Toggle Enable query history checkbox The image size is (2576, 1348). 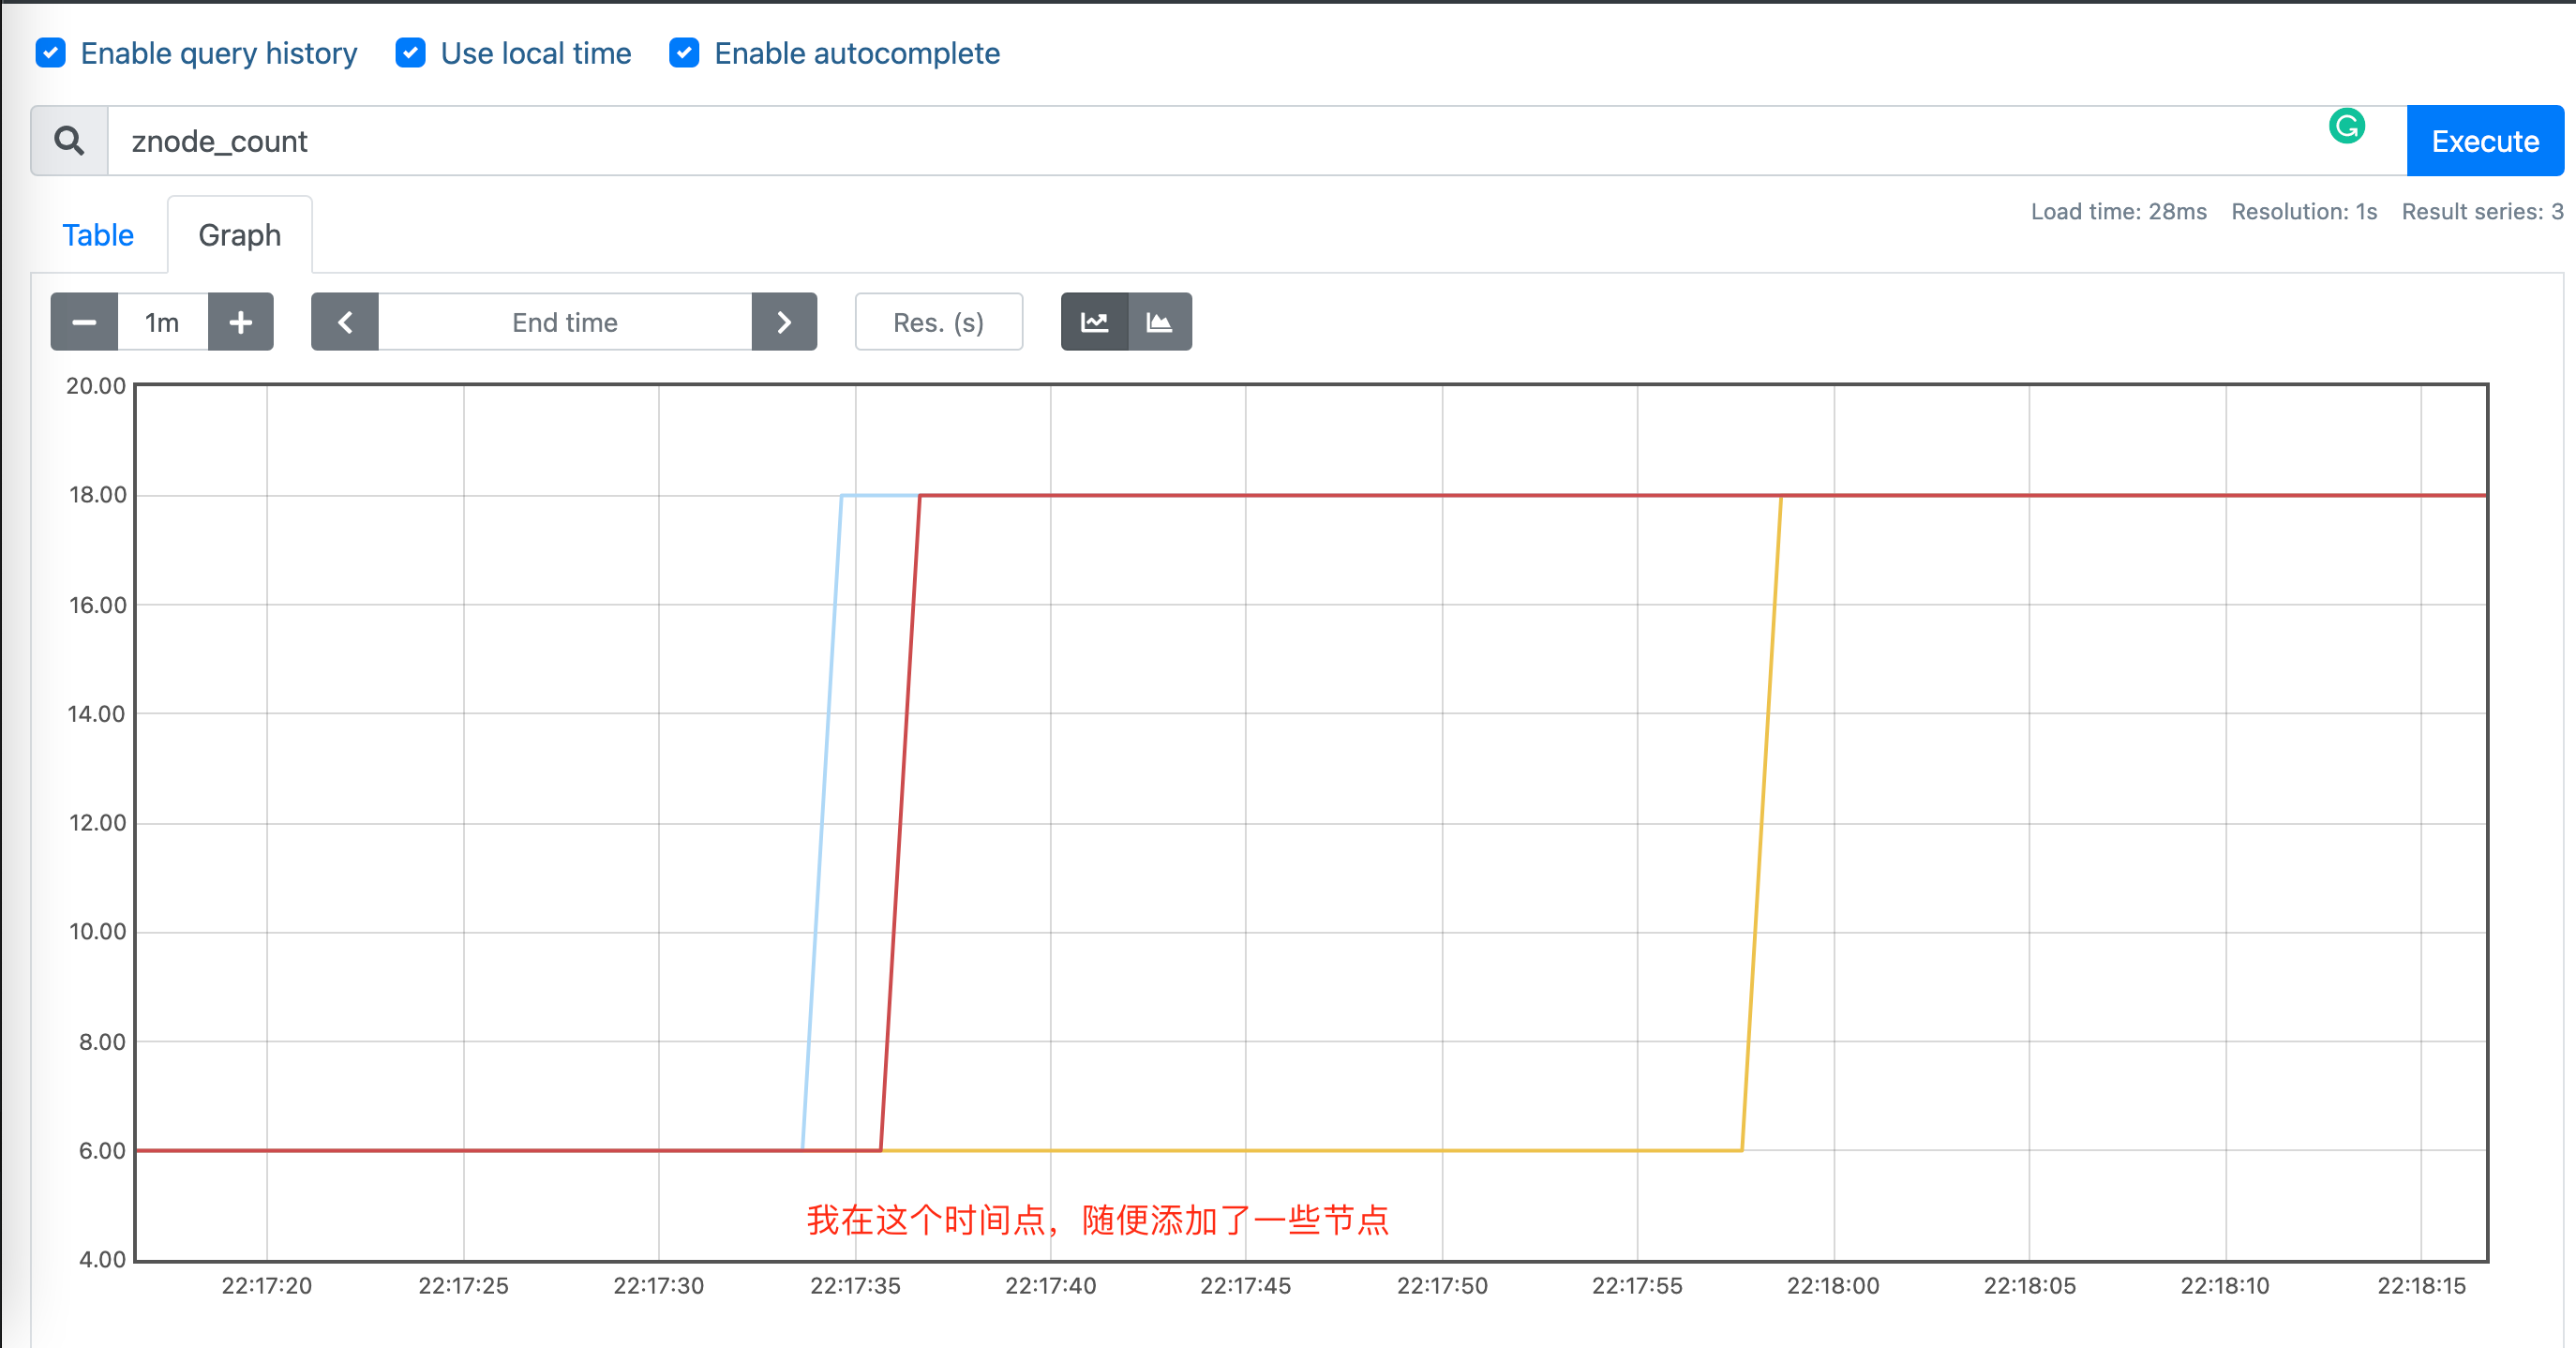click(x=52, y=52)
